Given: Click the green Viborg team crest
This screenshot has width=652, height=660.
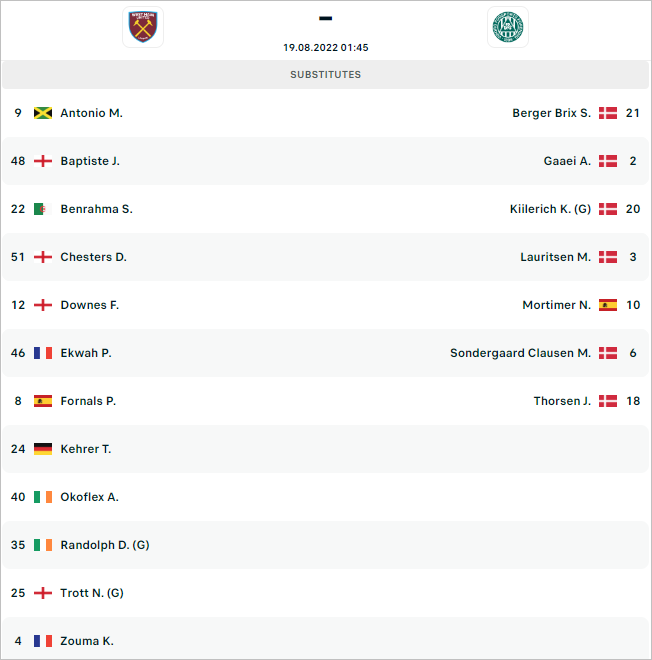Looking at the screenshot, I should [508, 27].
